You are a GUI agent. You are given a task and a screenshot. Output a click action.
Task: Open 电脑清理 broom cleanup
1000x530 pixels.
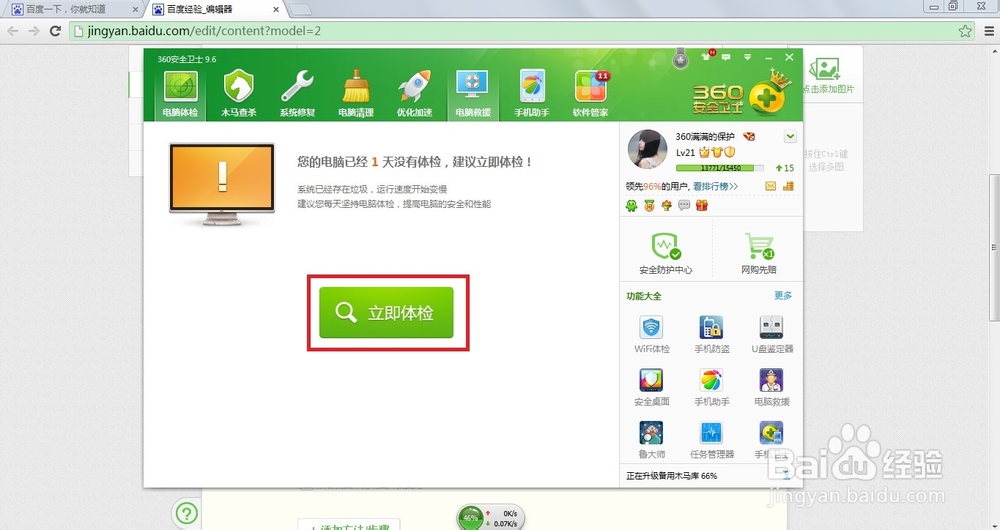356,94
